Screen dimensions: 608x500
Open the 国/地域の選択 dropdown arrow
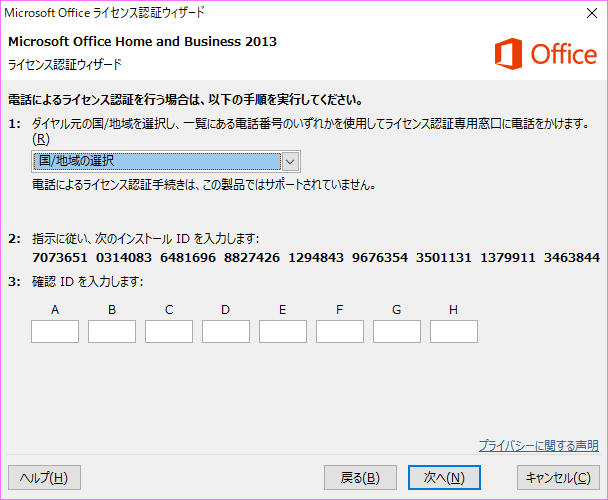291,161
